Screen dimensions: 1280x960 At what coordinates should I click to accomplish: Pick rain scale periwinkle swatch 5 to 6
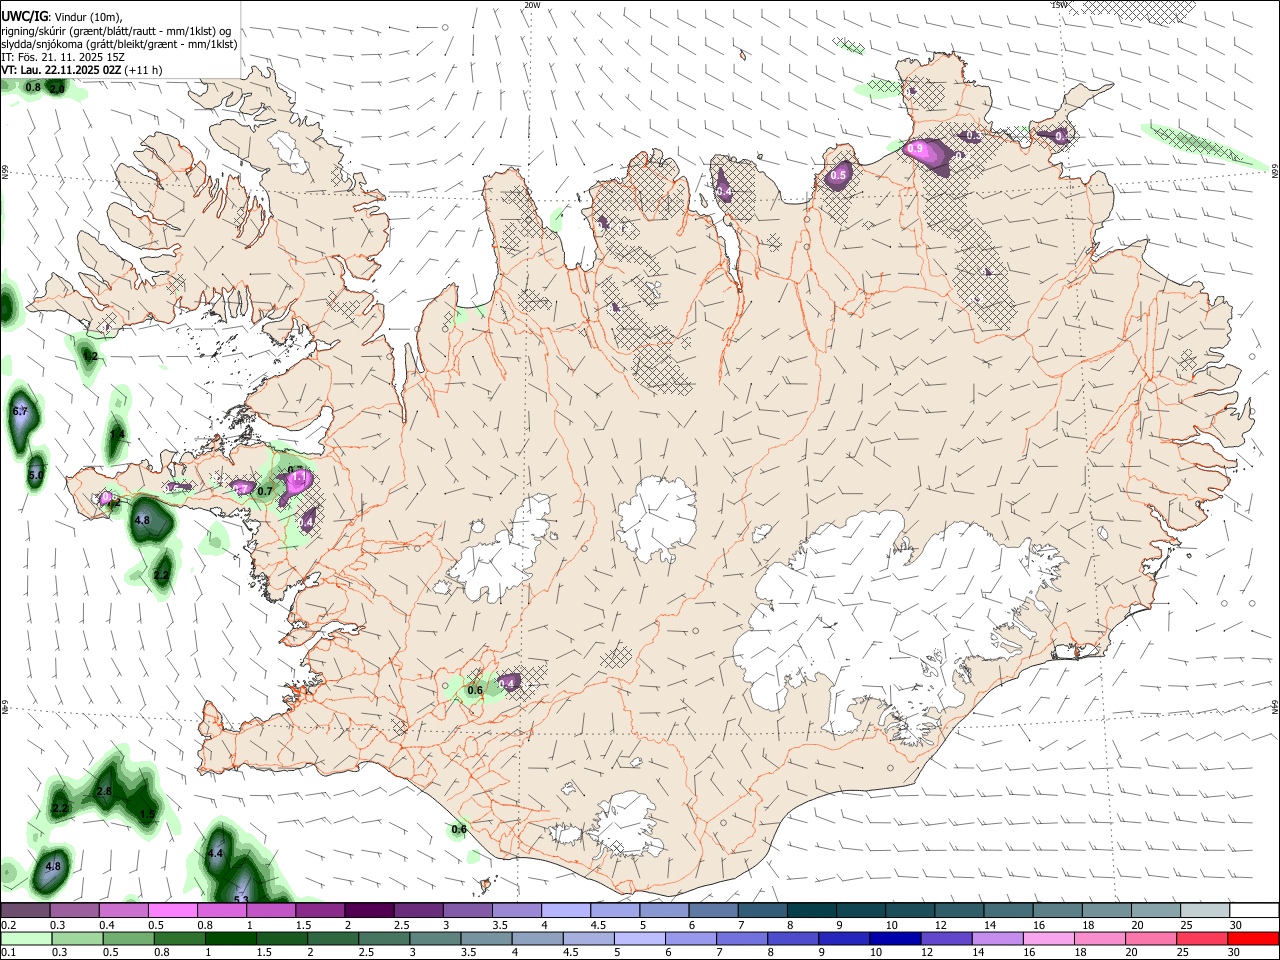pos(638,938)
